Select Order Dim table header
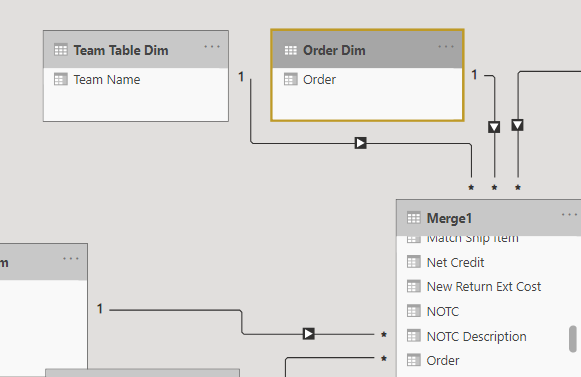This screenshot has height=377, width=581. (367, 50)
